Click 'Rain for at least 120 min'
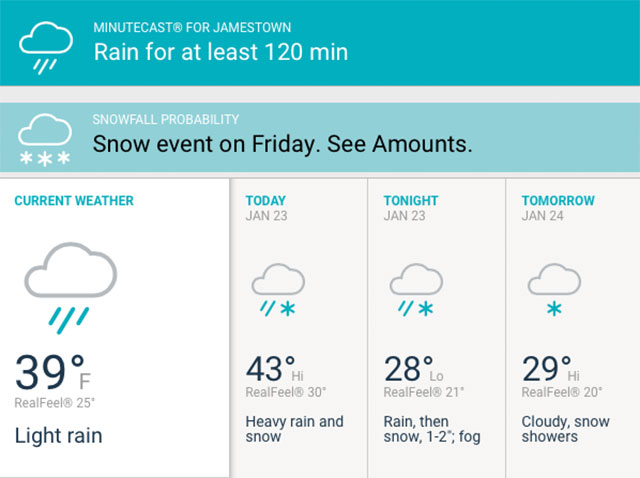This screenshot has height=478, width=640. 221,52
